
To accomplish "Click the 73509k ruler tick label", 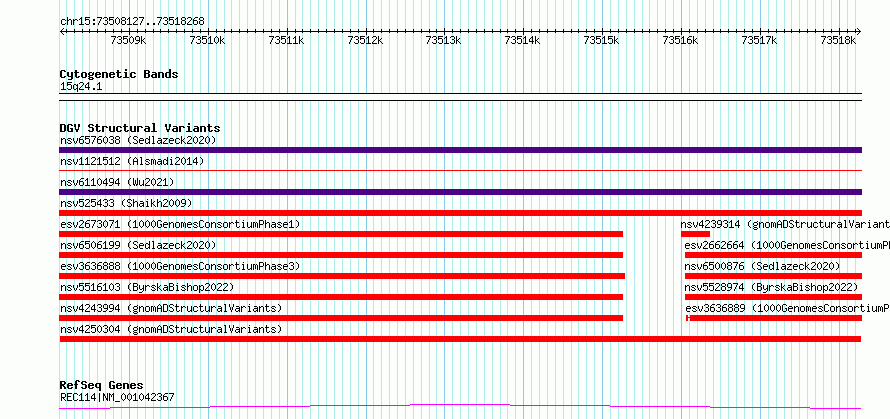I will click(129, 40).
